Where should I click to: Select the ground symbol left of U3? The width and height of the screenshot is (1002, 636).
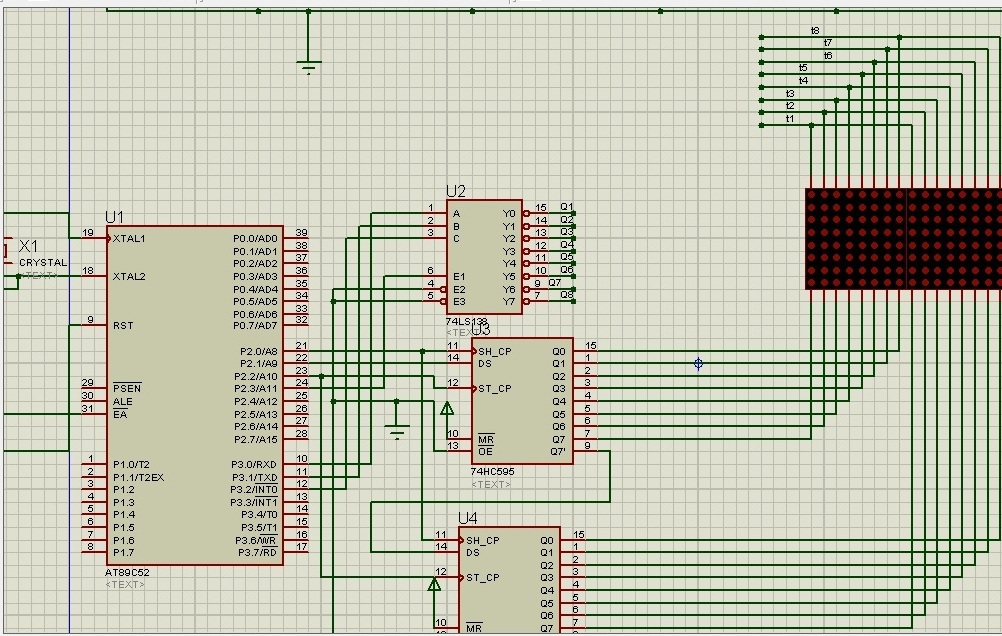pyautogui.click(x=398, y=430)
